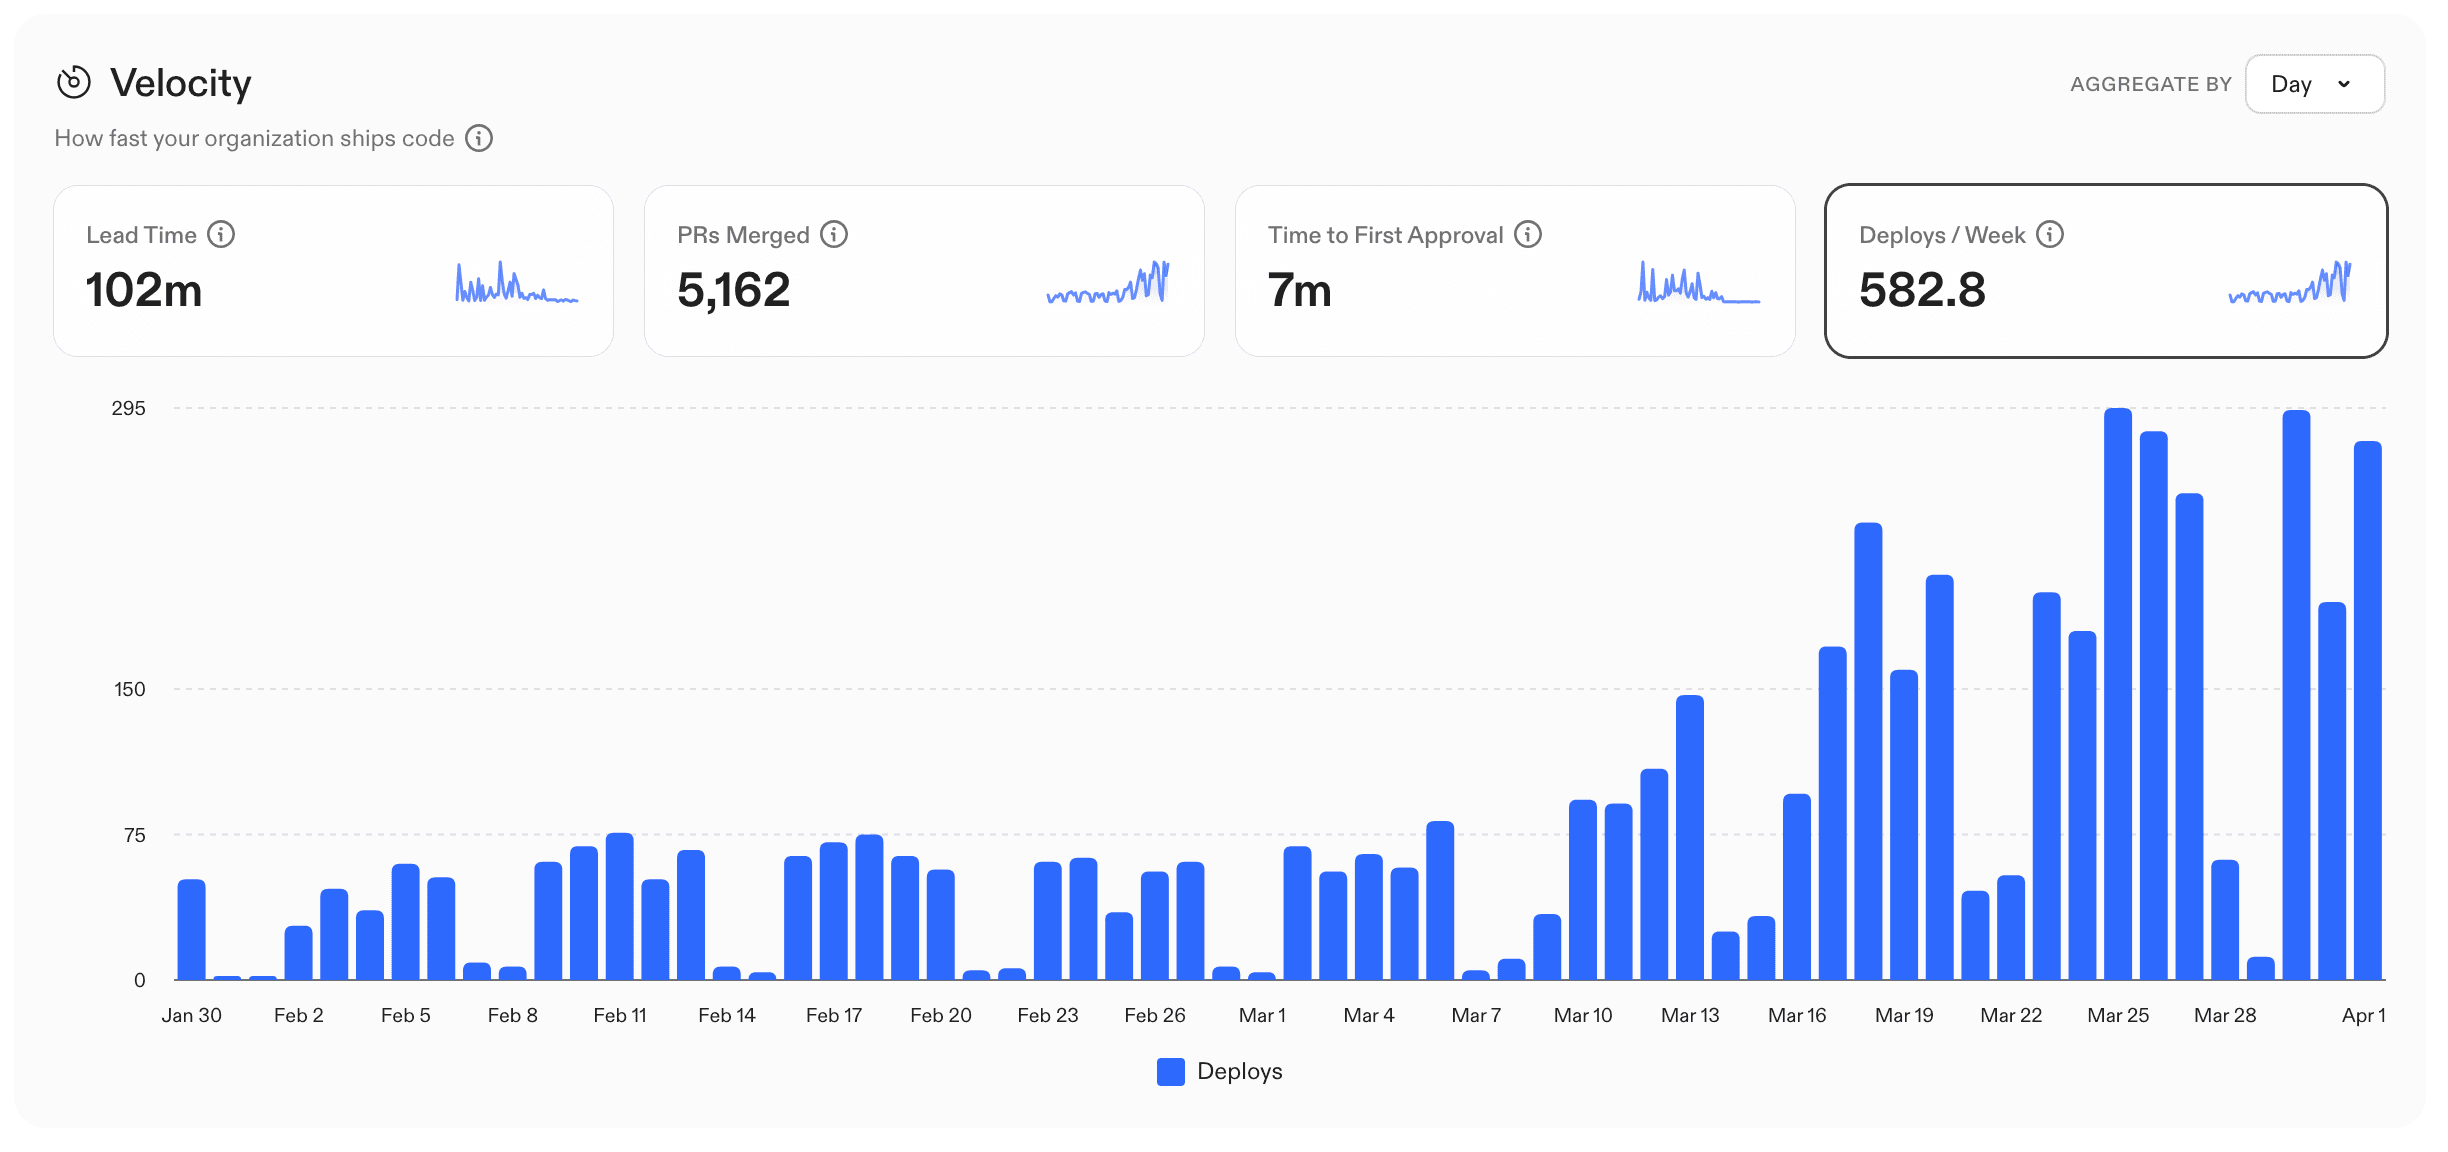
Task: Click the Lead Time sparkline chart
Action: pos(515,287)
